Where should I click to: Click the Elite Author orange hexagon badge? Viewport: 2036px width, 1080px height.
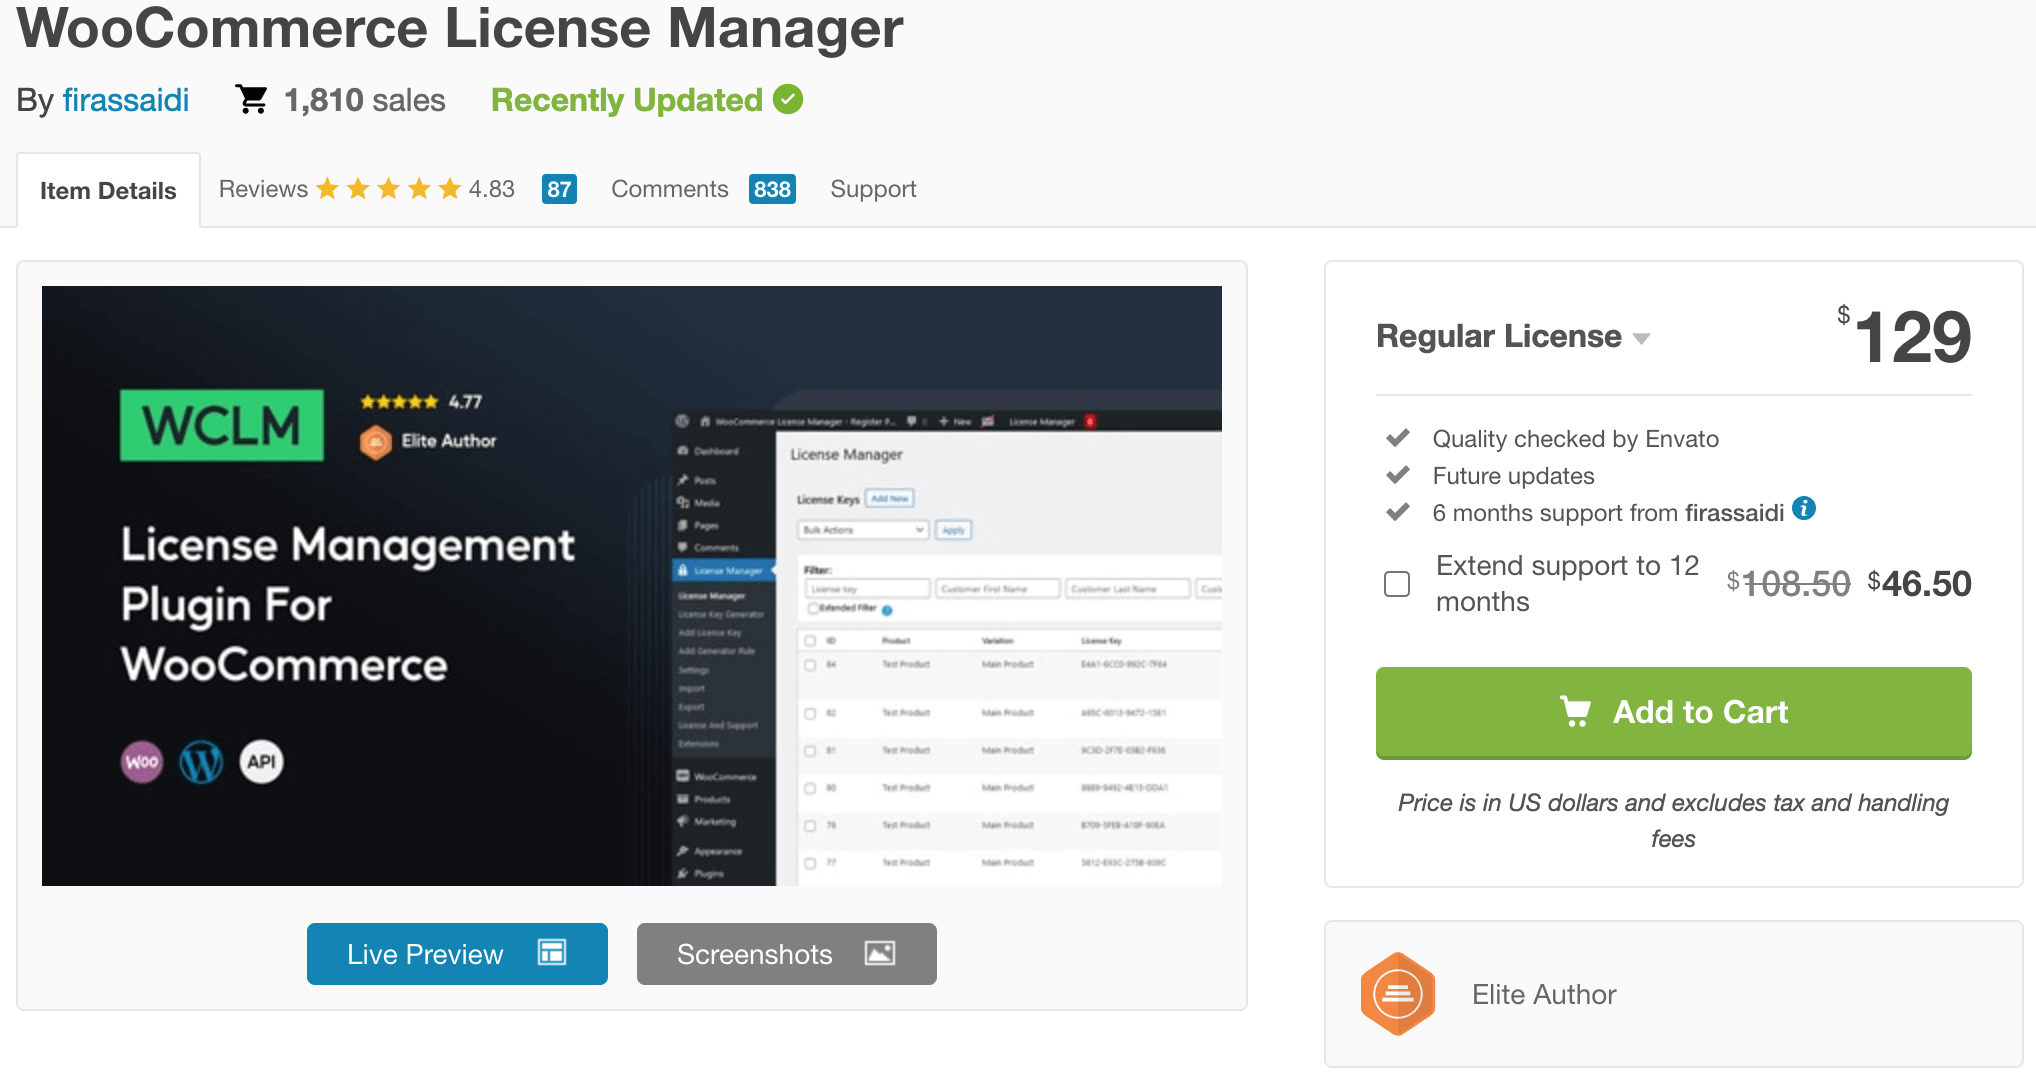point(1398,994)
